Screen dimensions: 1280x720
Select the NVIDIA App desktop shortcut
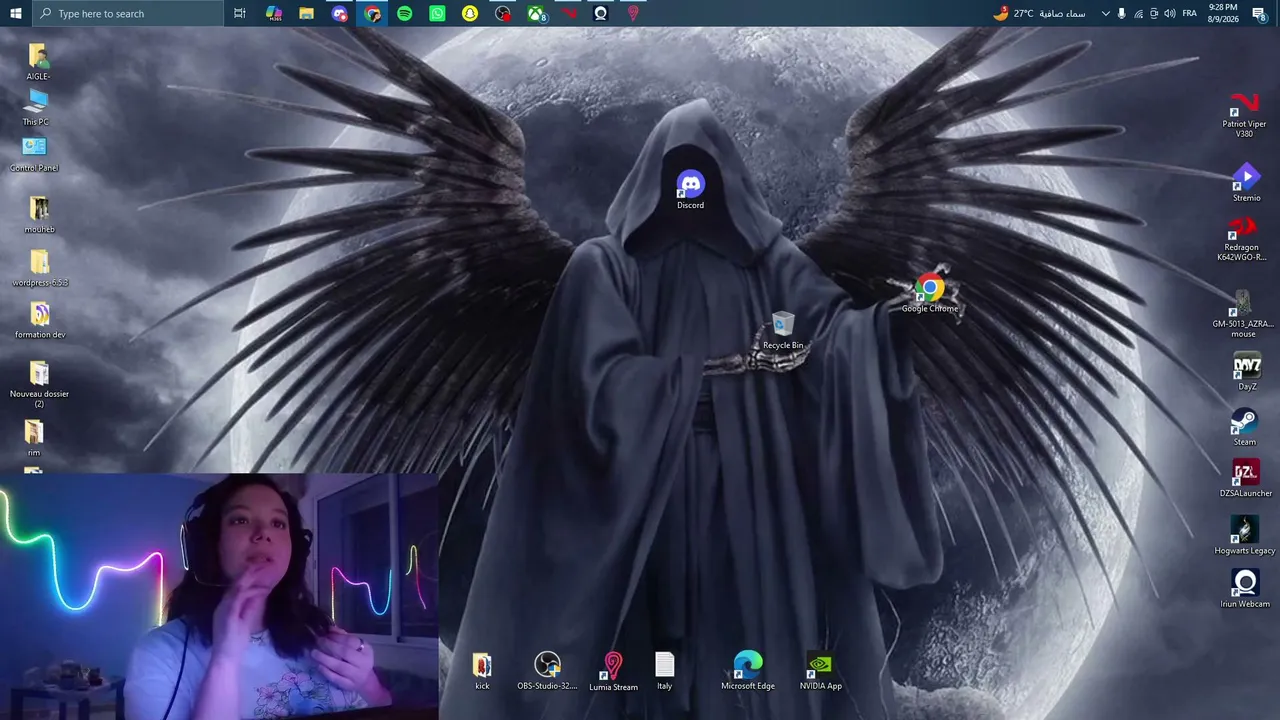point(821,671)
